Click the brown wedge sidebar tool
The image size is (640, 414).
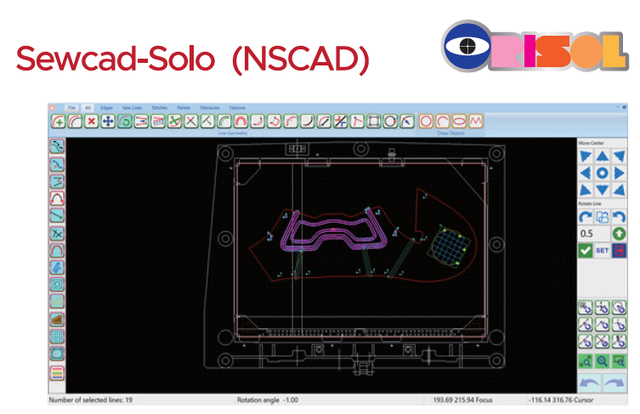click(57, 319)
